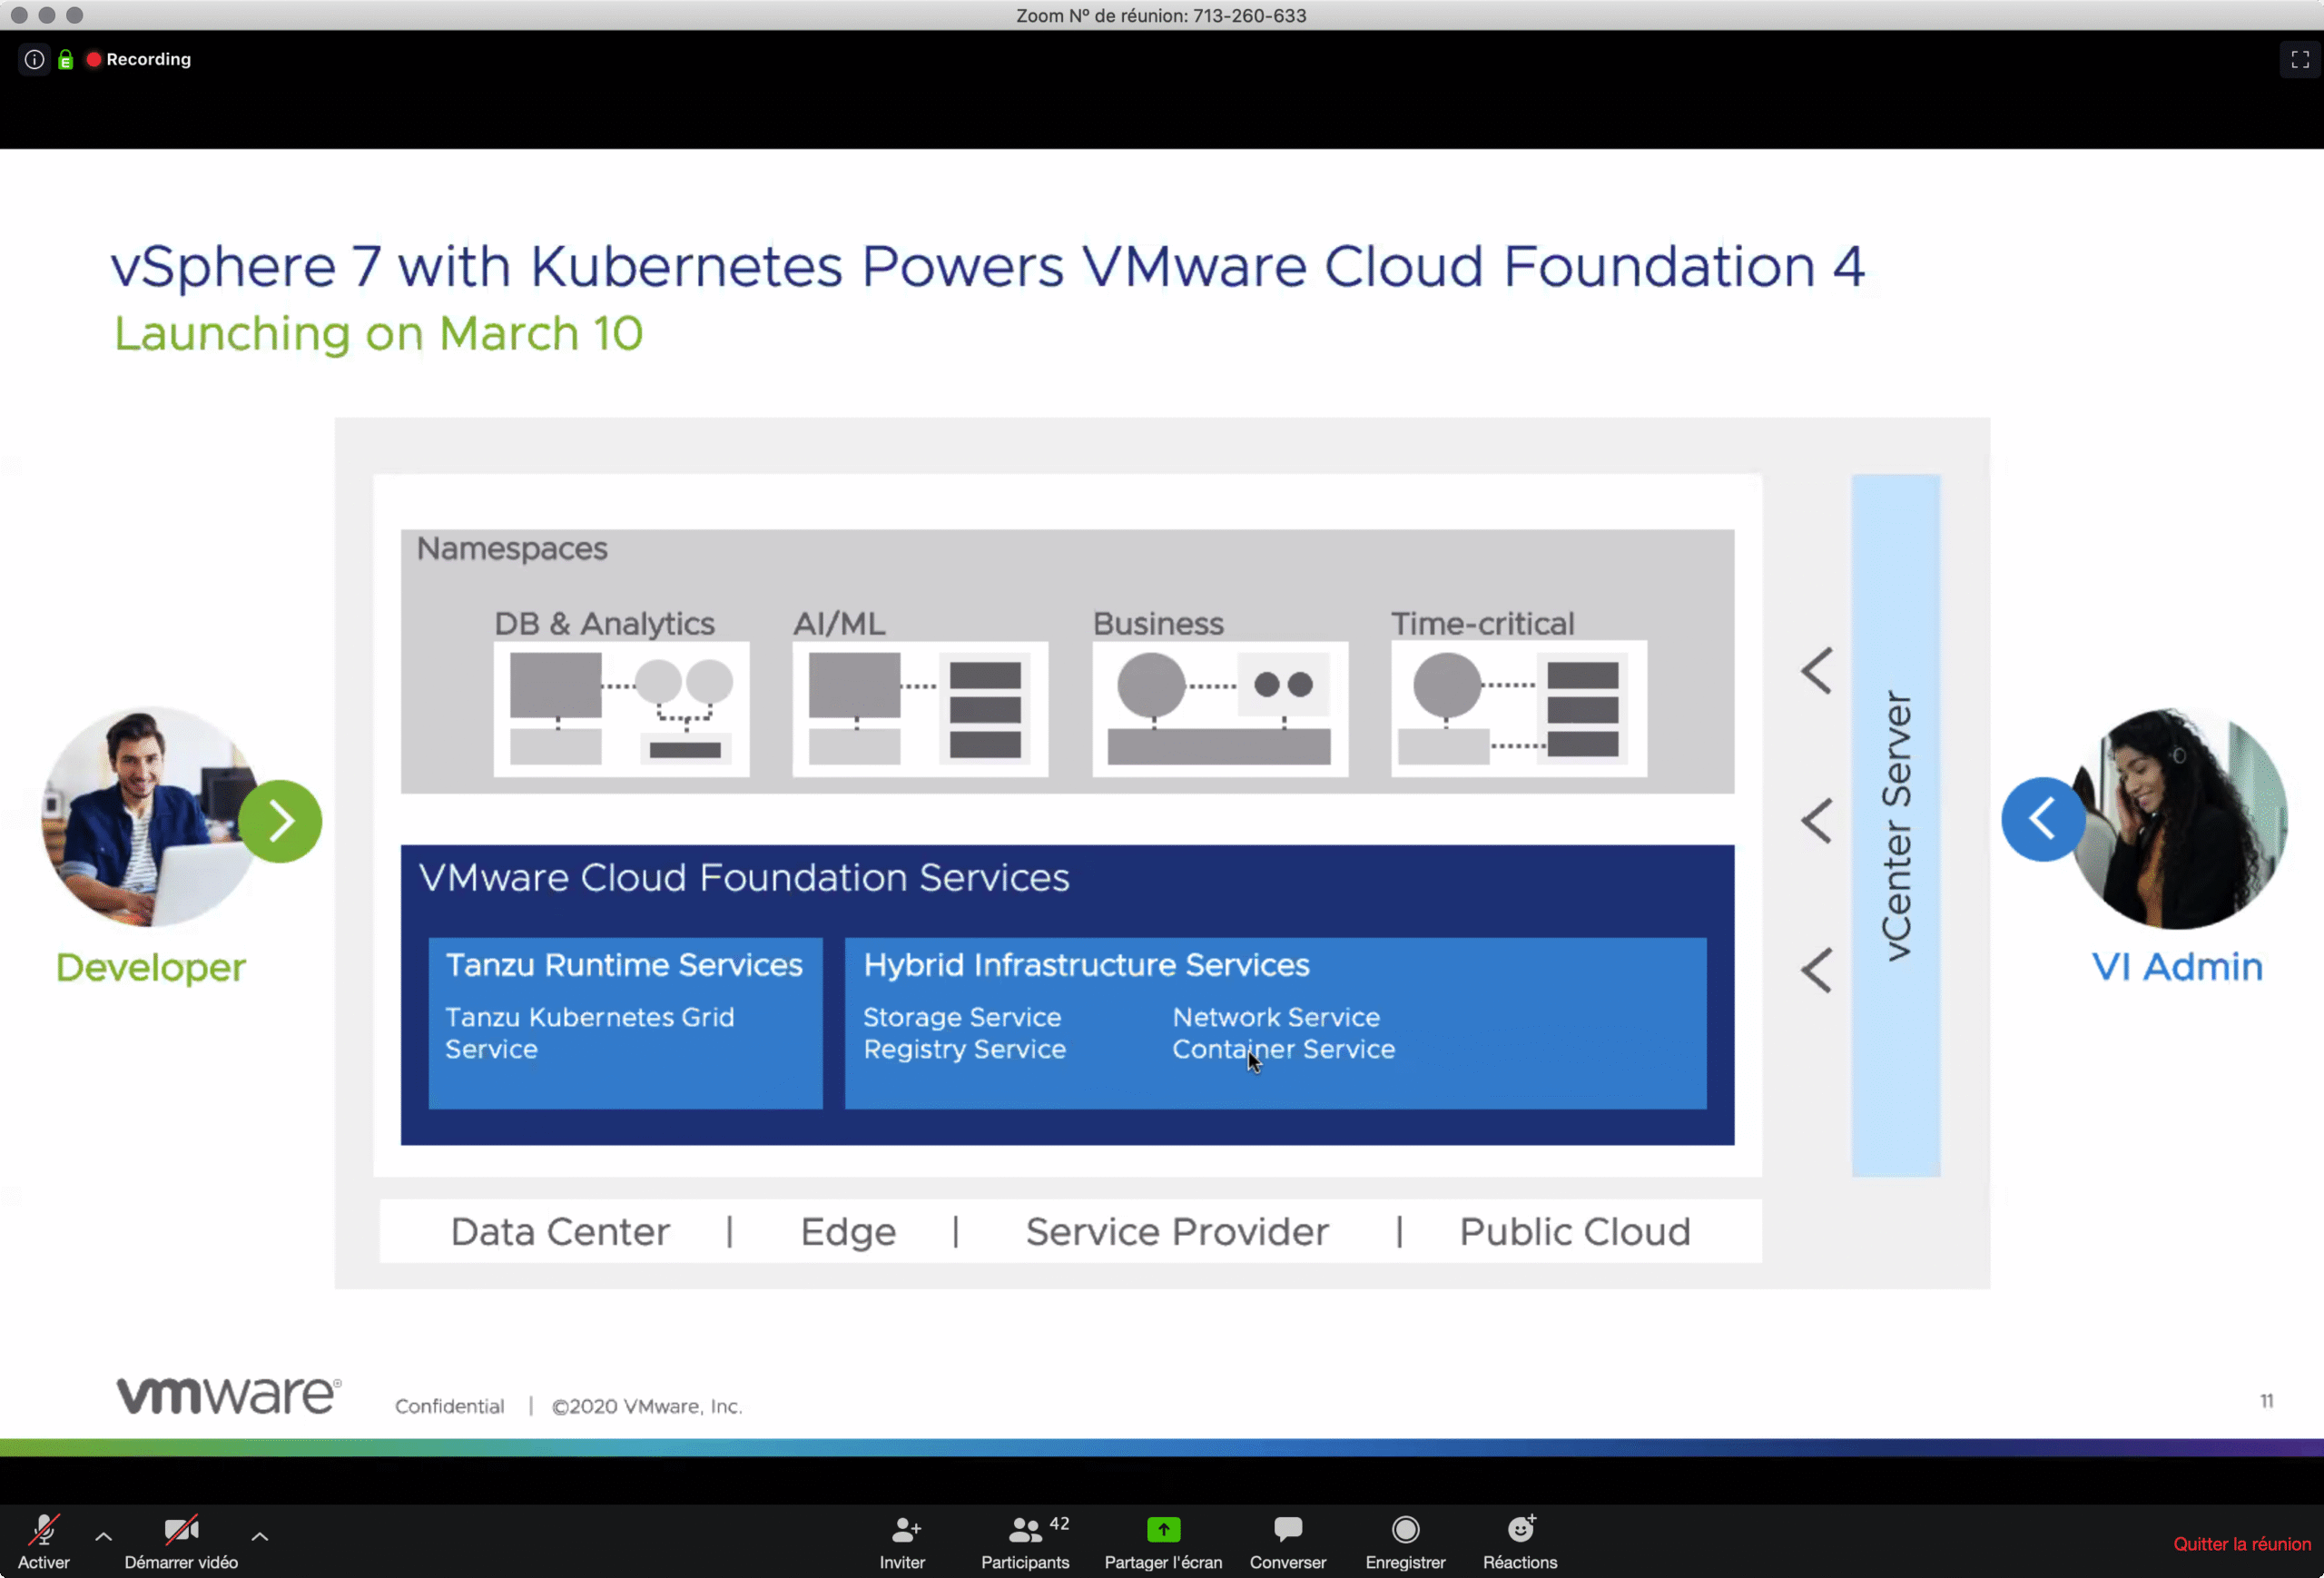Click the Registry Service text

965,1049
